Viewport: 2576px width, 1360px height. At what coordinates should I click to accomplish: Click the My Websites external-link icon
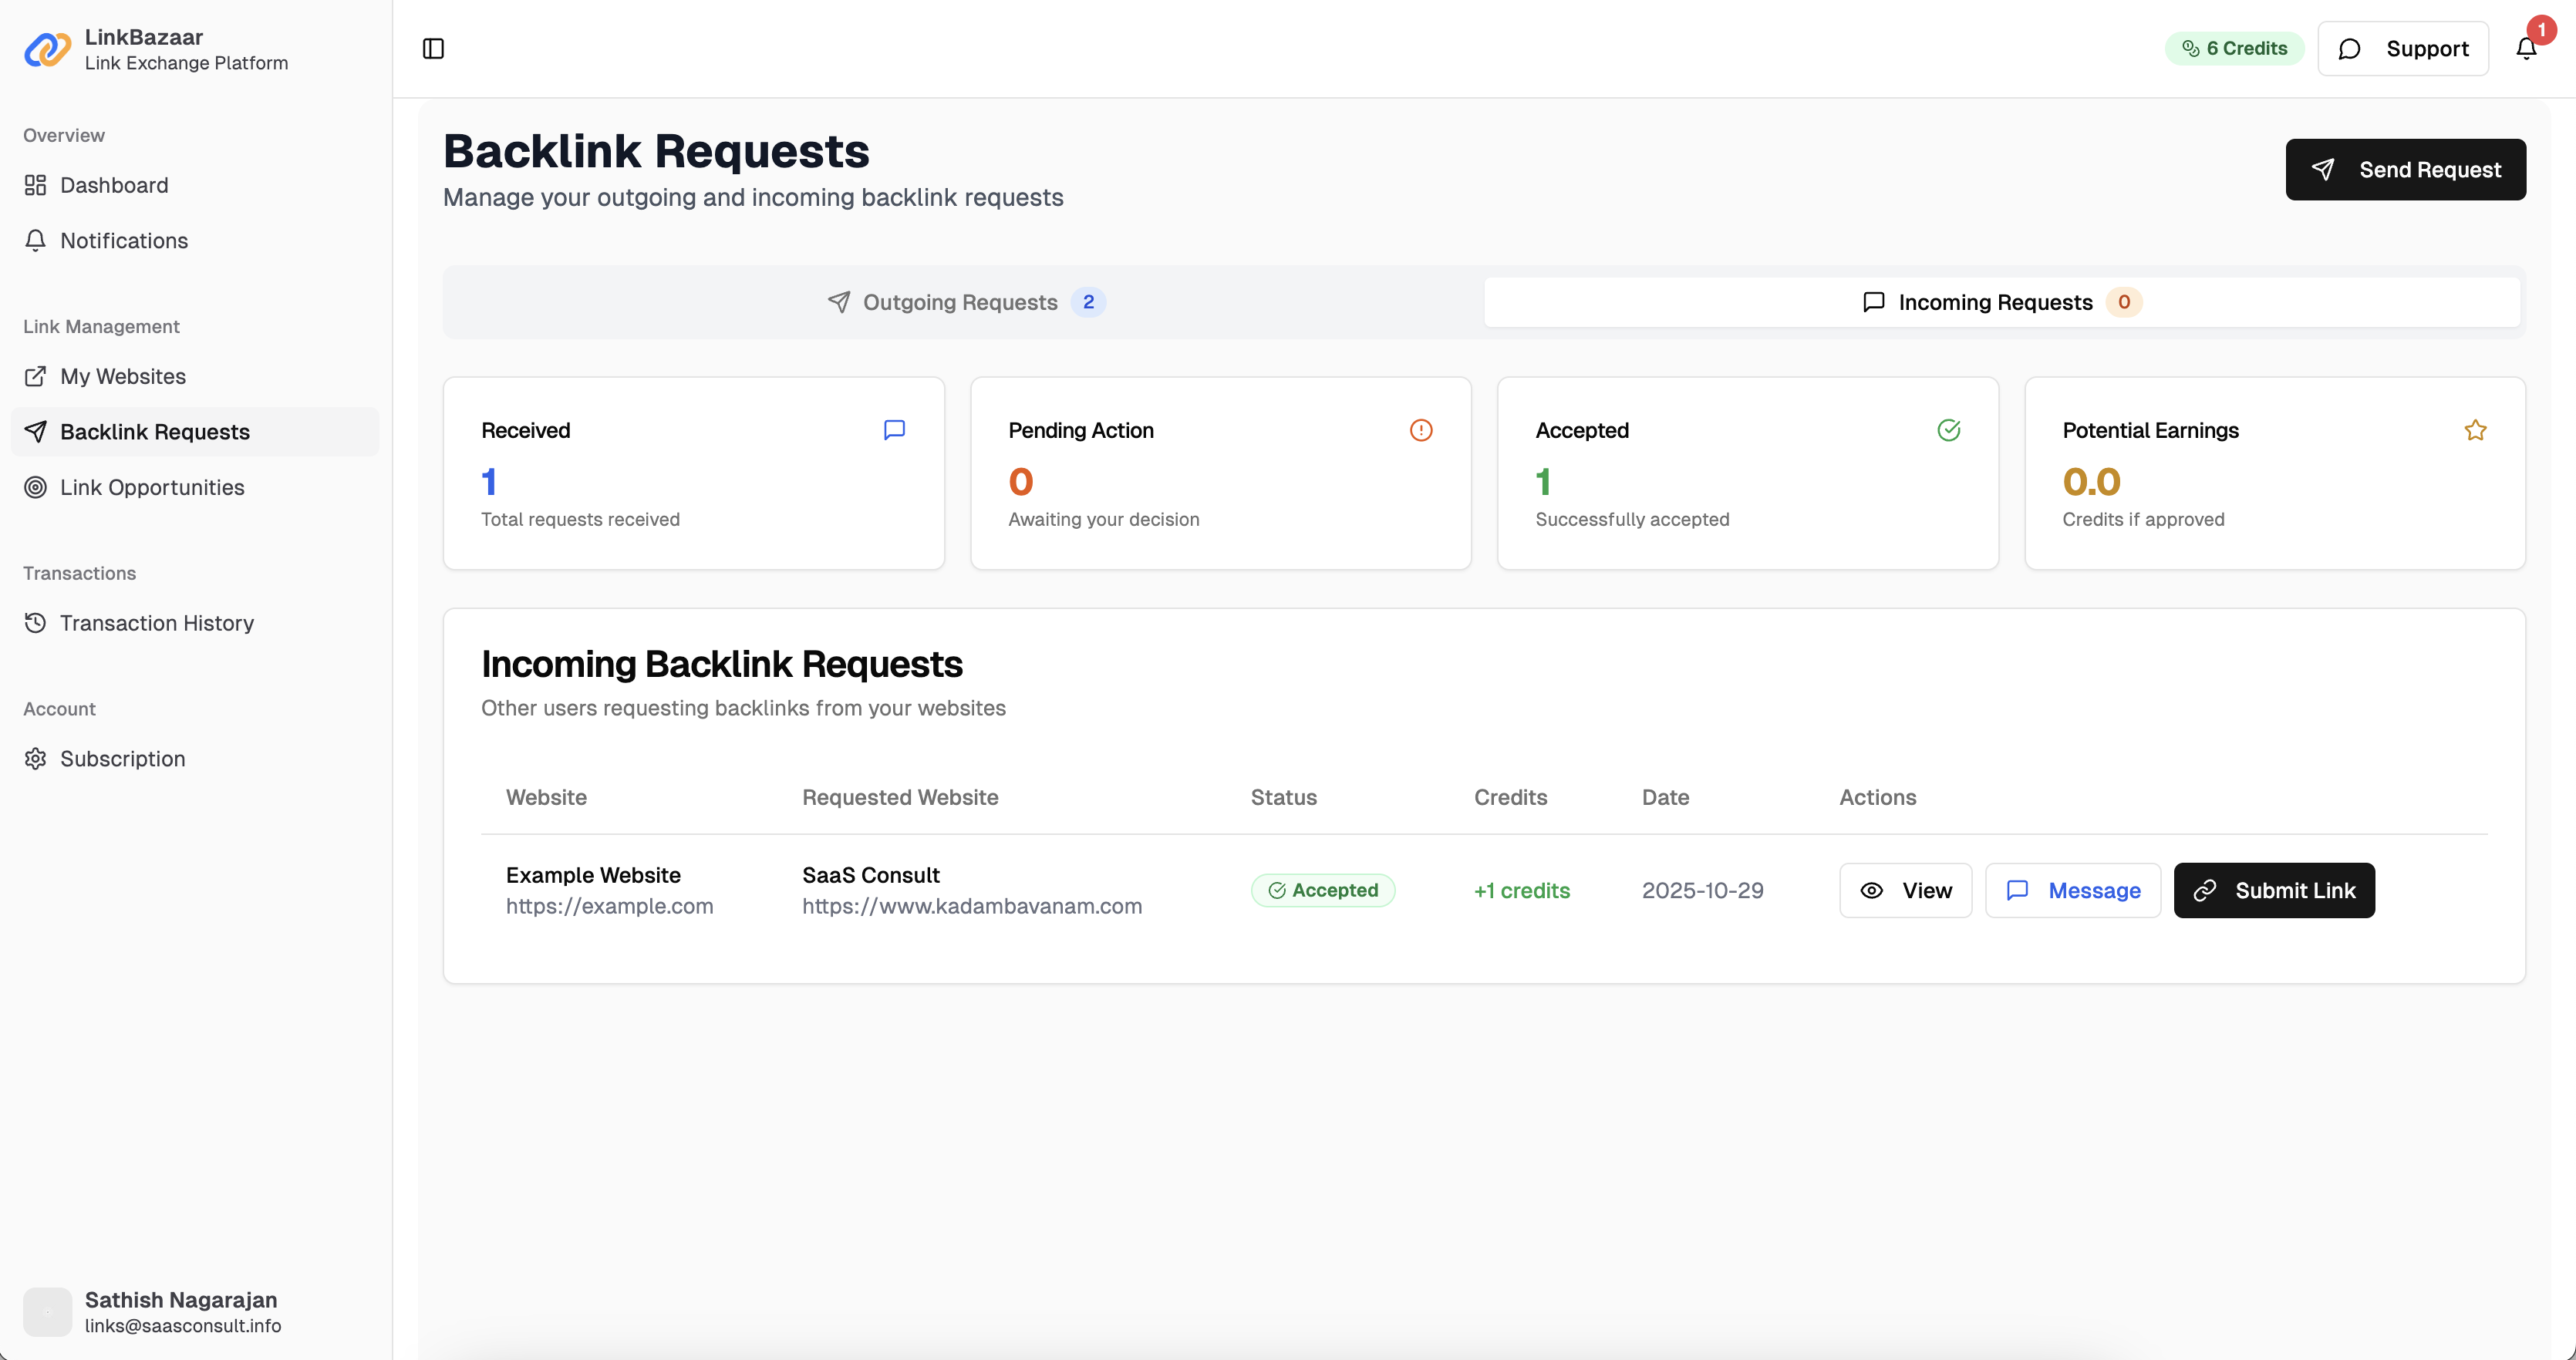35,375
